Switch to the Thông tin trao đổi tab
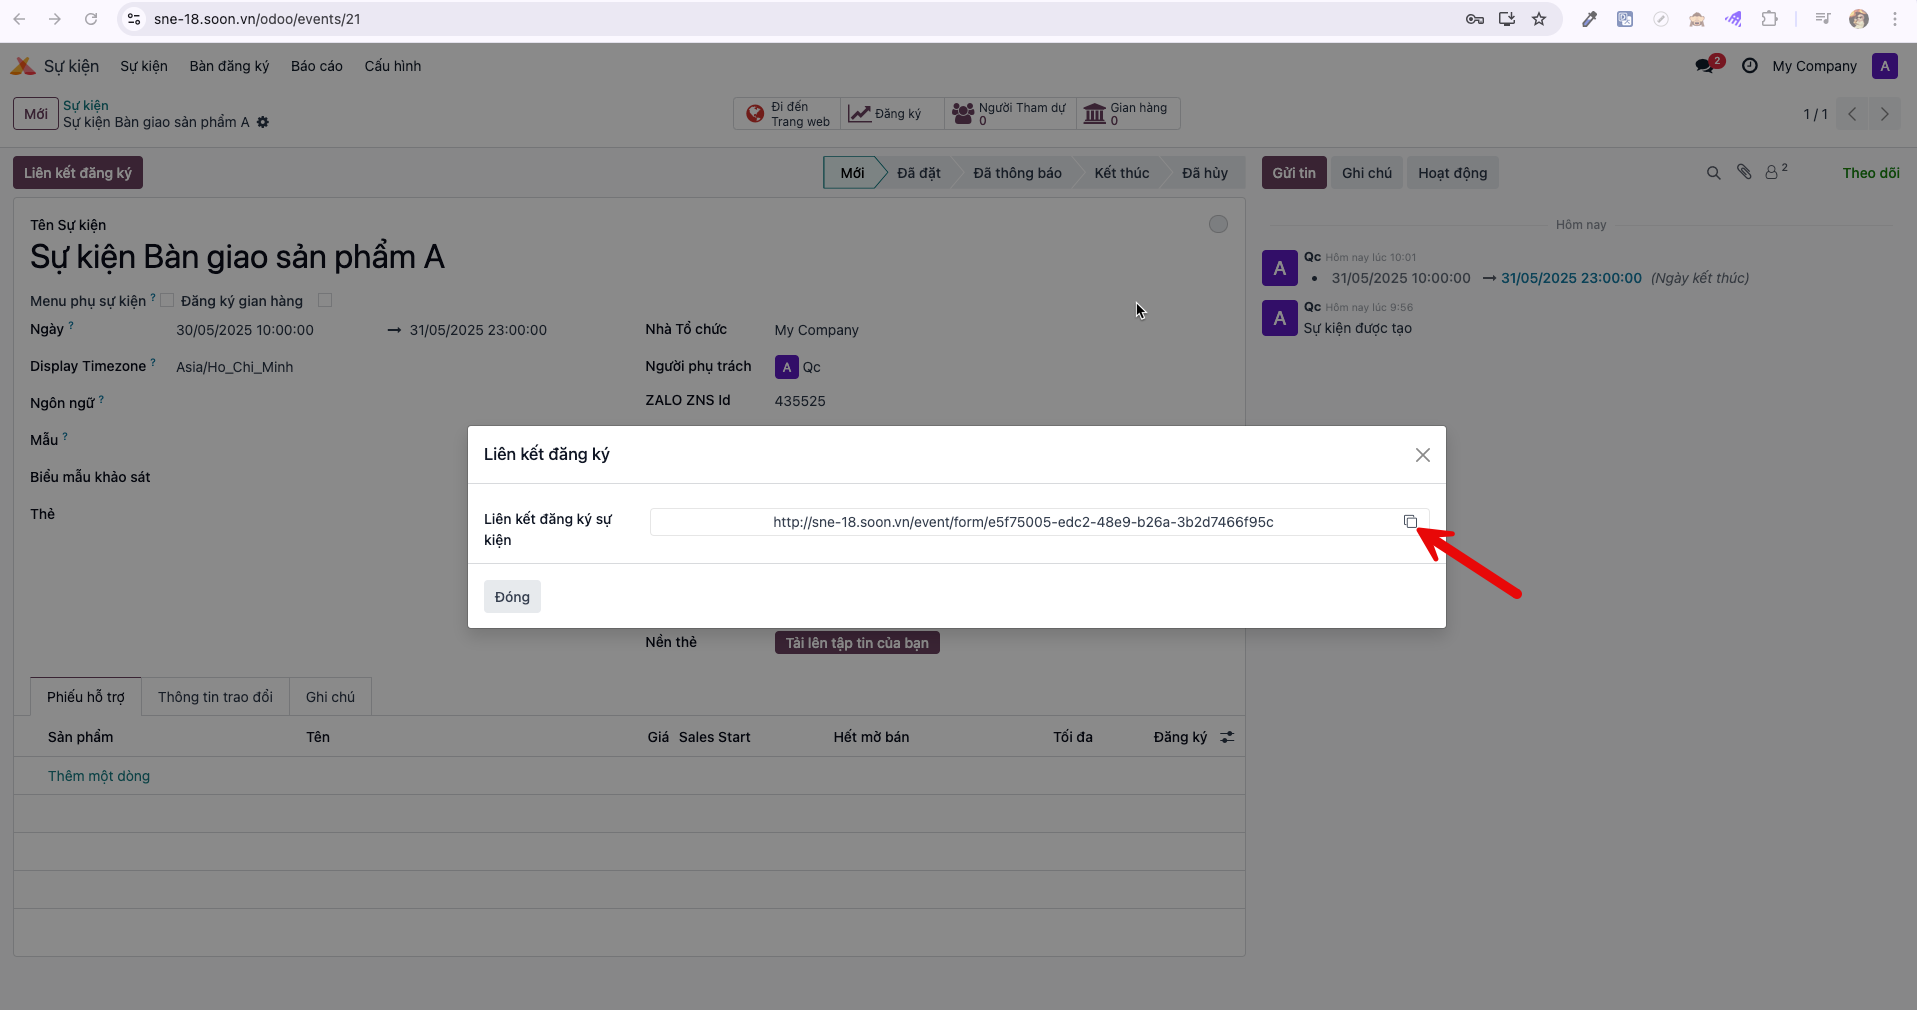The width and height of the screenshot is (1917, 1010). coord(215,697)
